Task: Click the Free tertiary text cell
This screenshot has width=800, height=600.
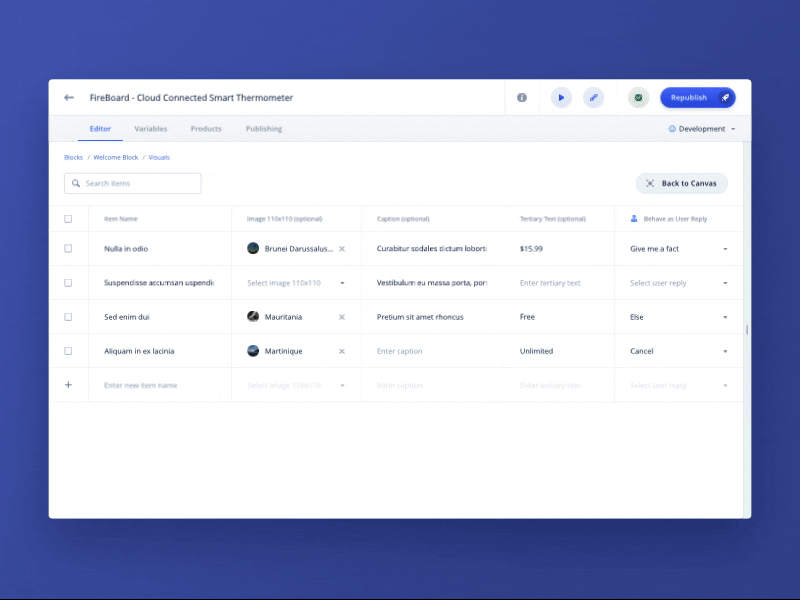Action: (x=527, y=317)
